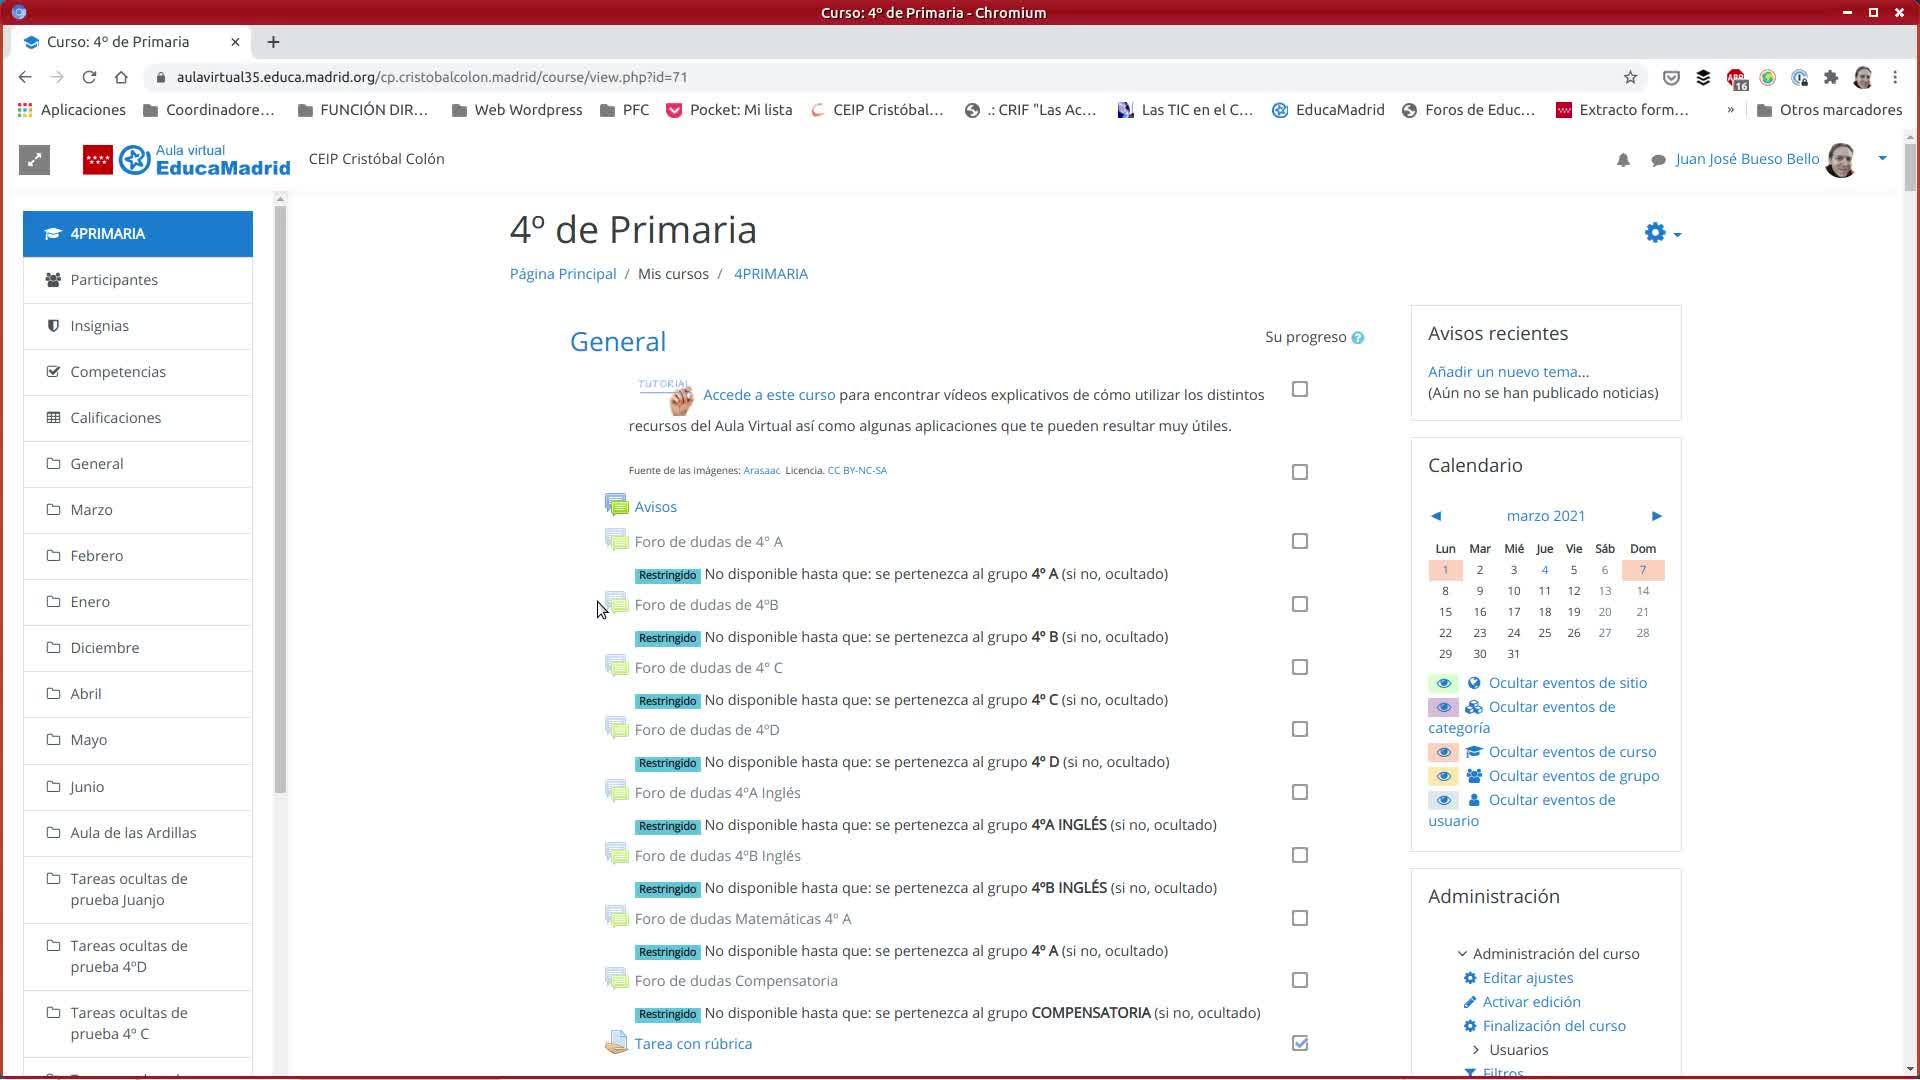Click the progress help question icon
The height and width of the screenshot is (1080, 1920).
click(1357, 338)
